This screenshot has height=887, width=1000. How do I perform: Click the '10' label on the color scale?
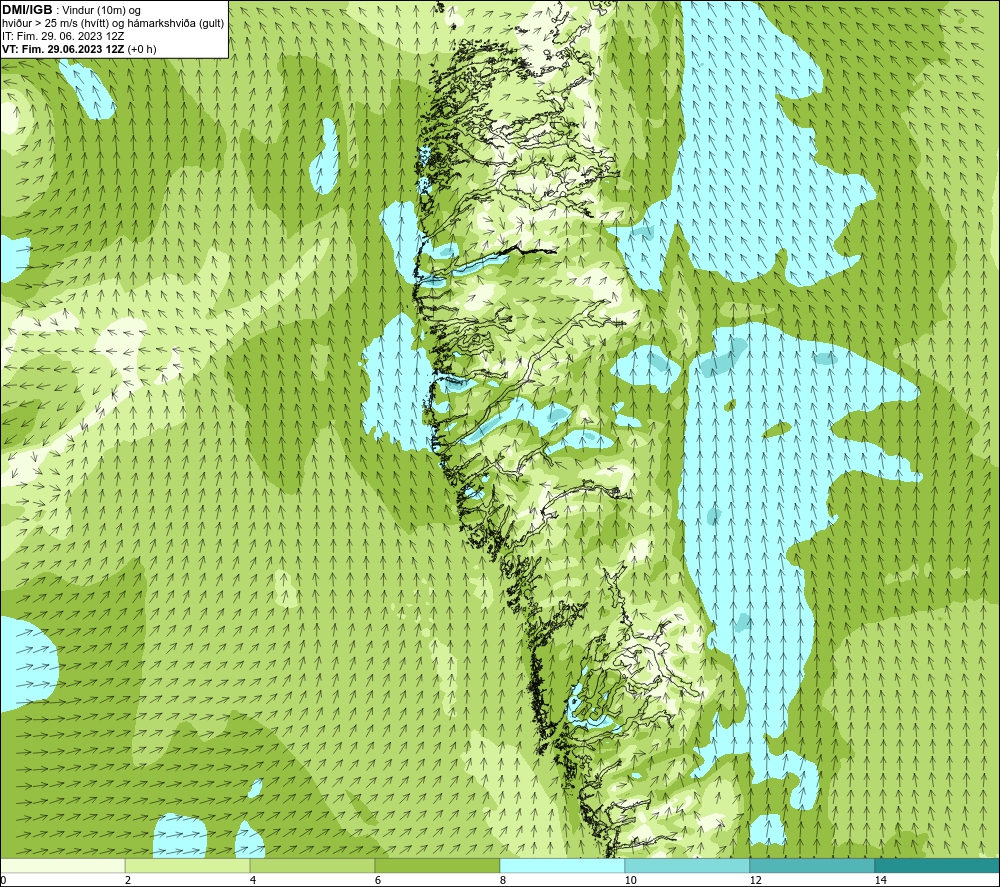point(630,880)
